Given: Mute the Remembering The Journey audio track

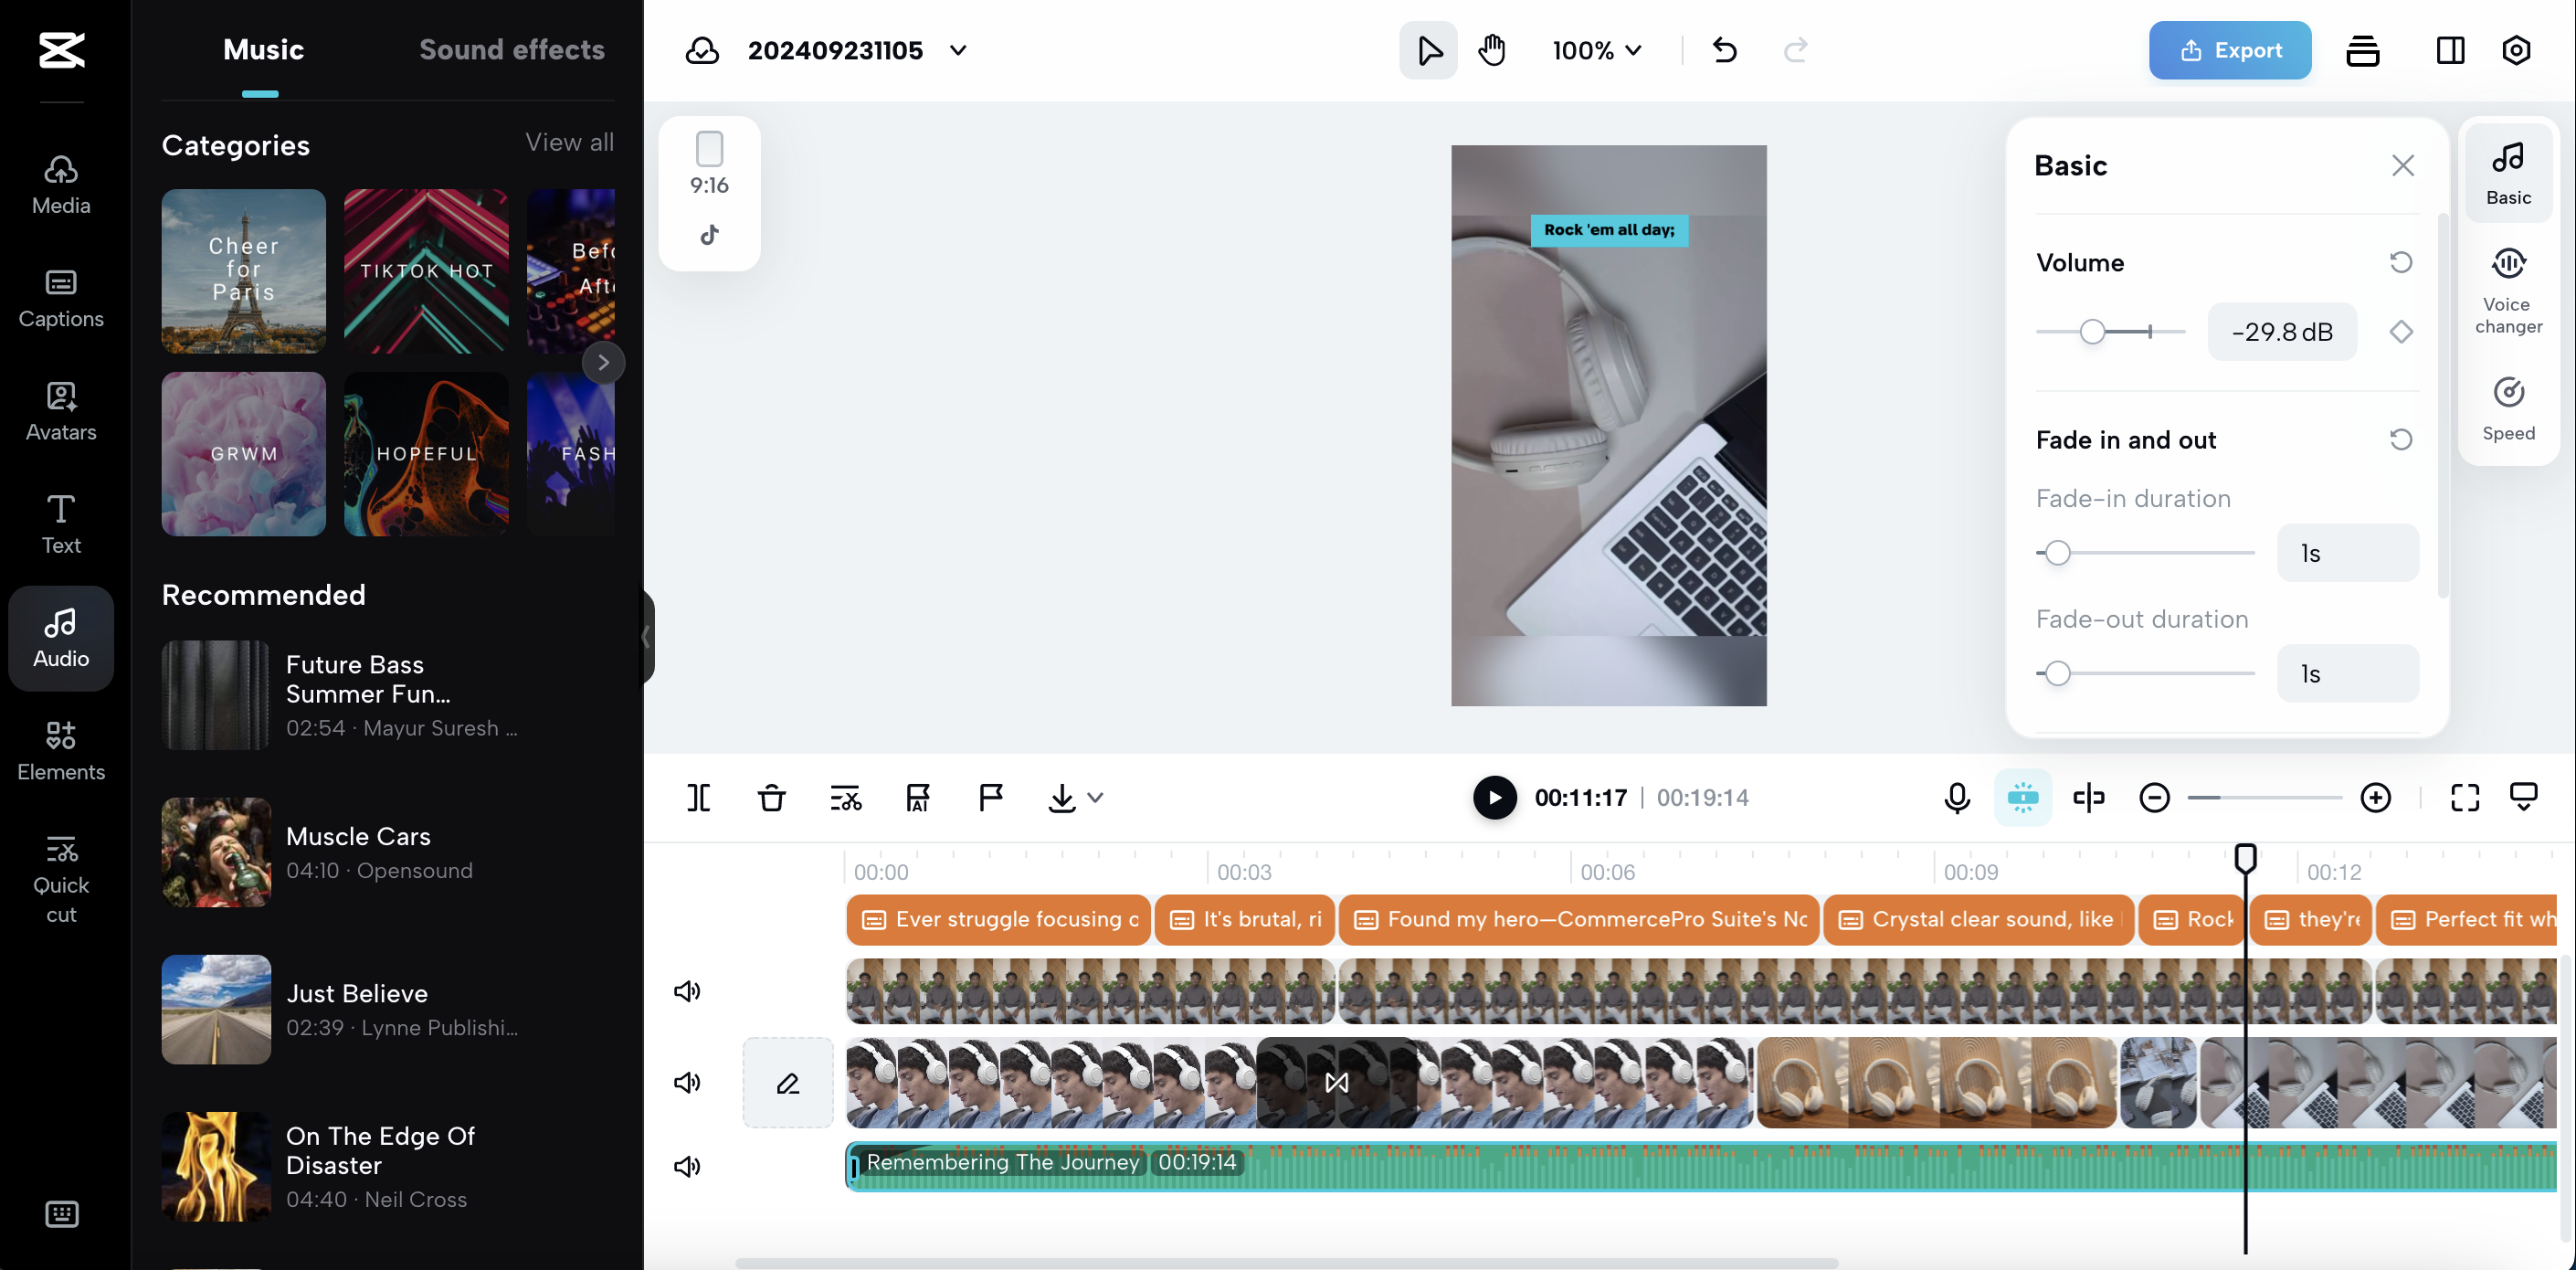Looking at the screenshot, I should (x=687, y=1166).
